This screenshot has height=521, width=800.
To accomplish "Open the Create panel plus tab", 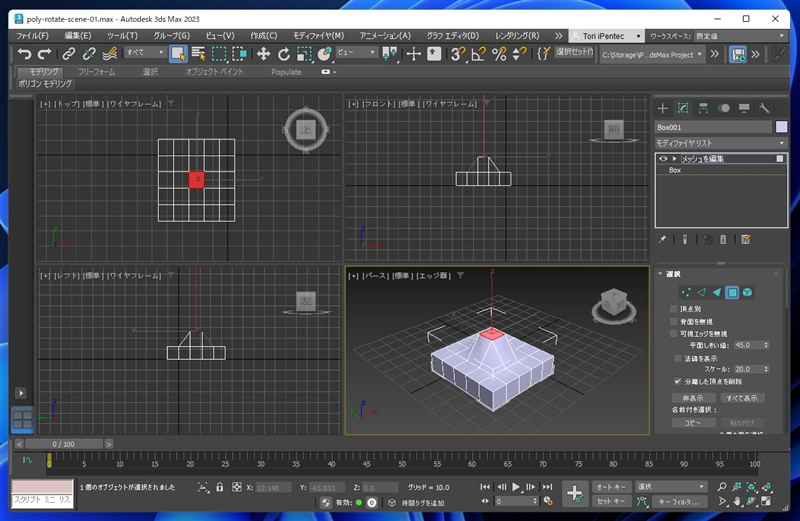I will click(x=662, y=108).
